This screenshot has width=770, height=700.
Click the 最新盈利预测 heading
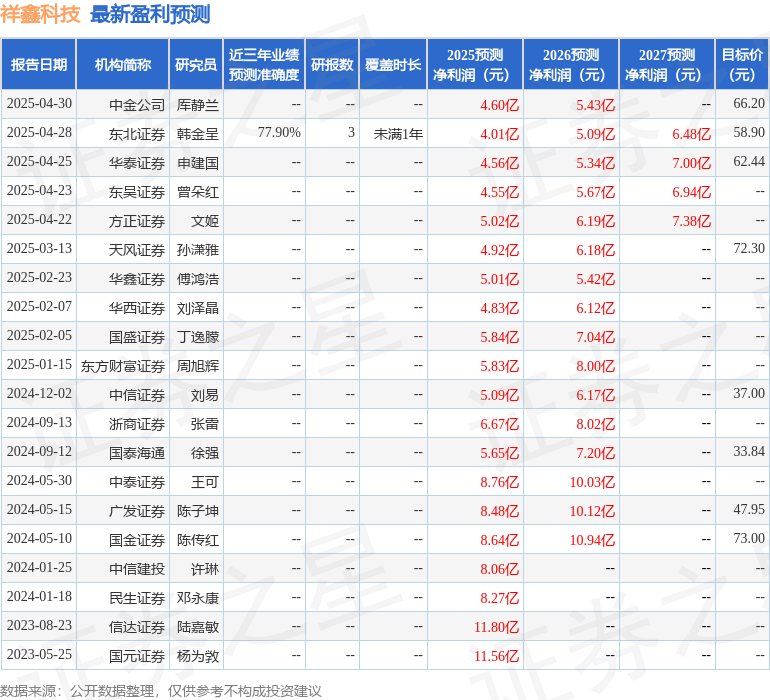pos(150,14)
